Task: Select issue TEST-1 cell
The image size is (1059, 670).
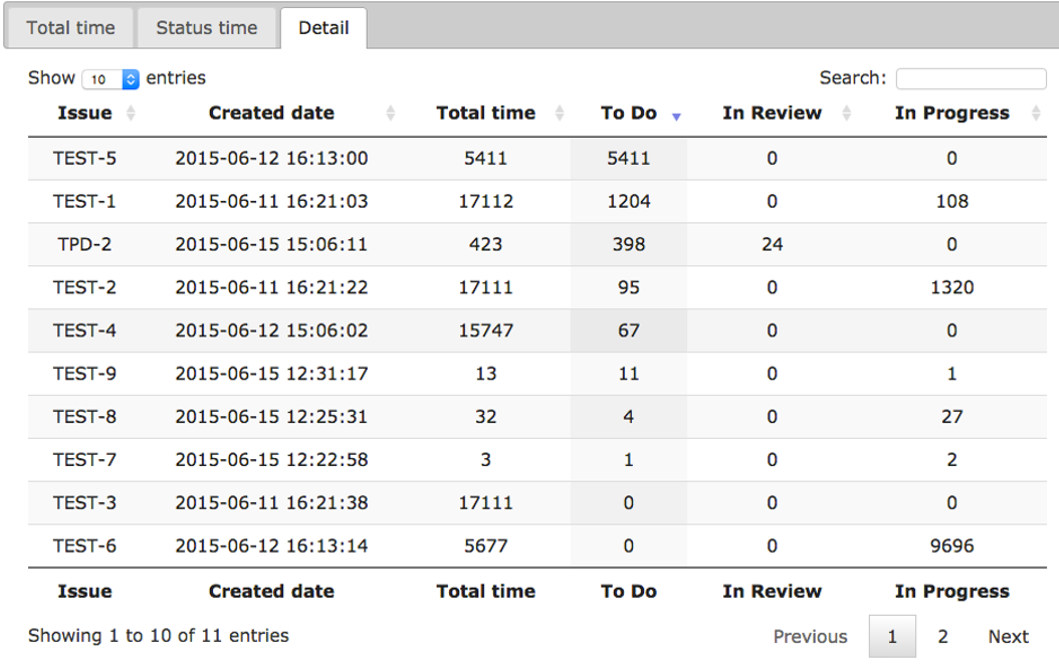Action: (85, 201)
